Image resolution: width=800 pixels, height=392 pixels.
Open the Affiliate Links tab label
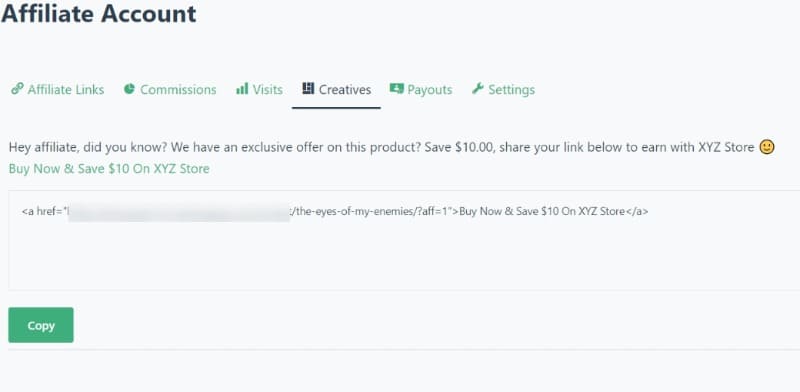coord(66,90)
